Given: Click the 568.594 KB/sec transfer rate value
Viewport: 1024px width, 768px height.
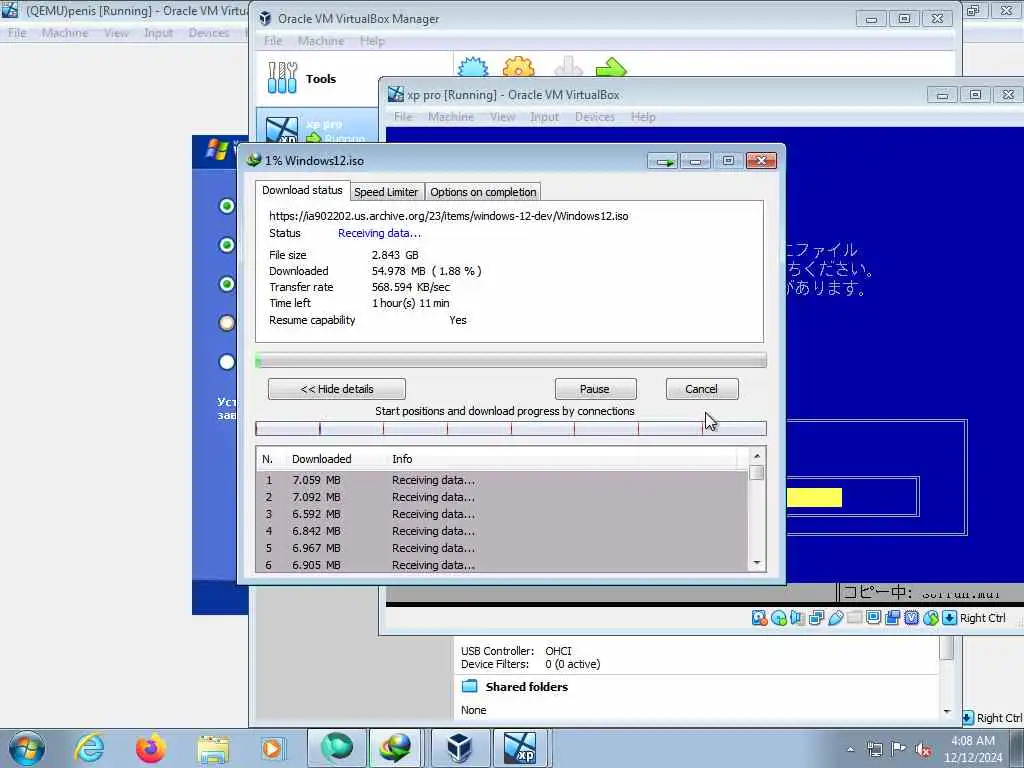Looking at the screenshot, I should pyautogui.click(x=411, y=287).
